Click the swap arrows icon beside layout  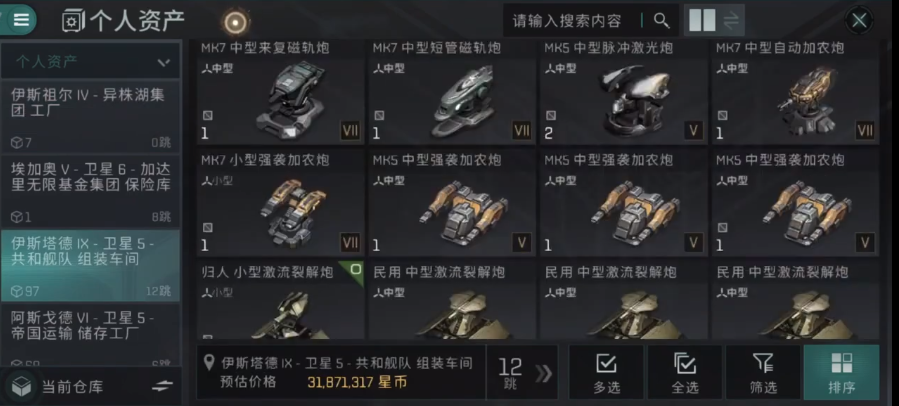coord(731,21)
